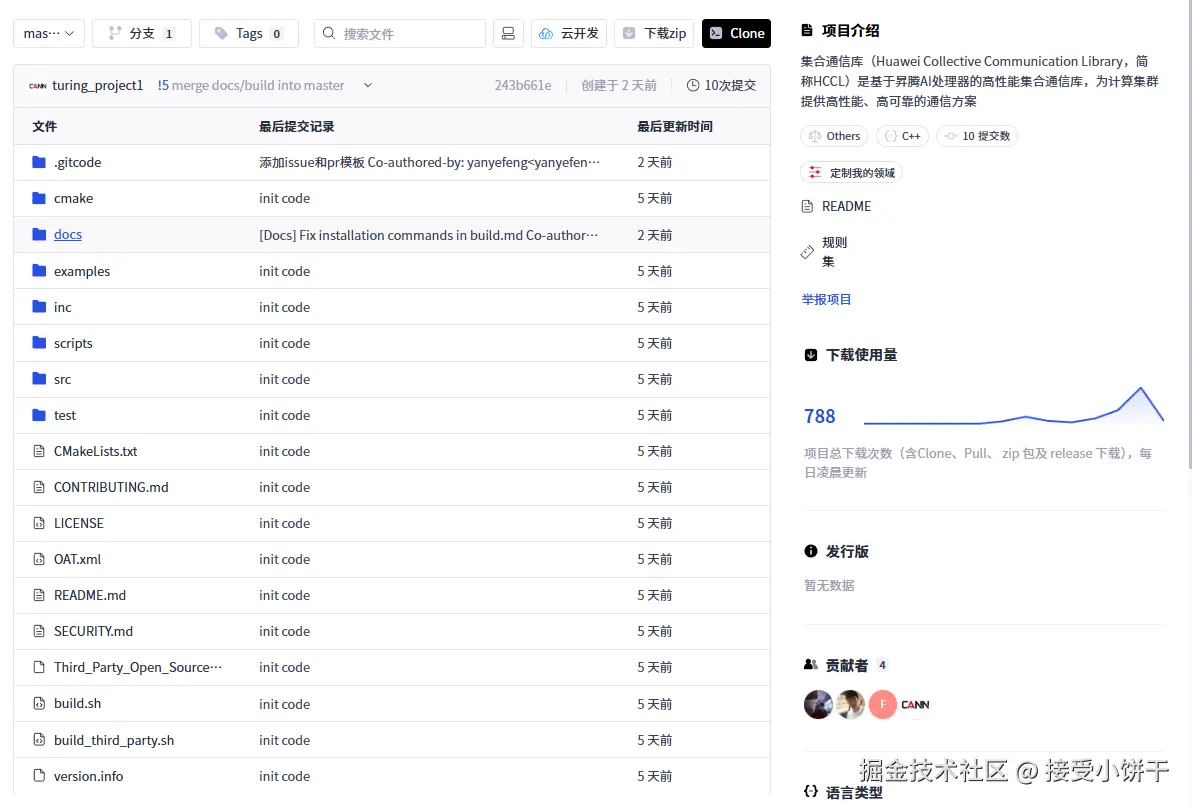
Task: Expand the latest commit message chevron
Action: coord(368,85)
